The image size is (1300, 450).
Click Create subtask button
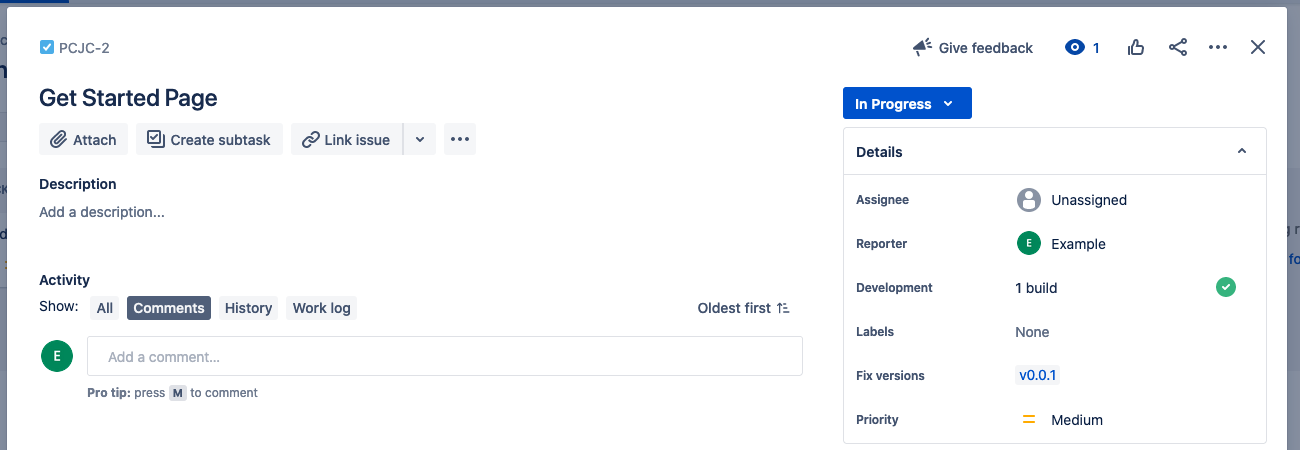click(209, 140)
